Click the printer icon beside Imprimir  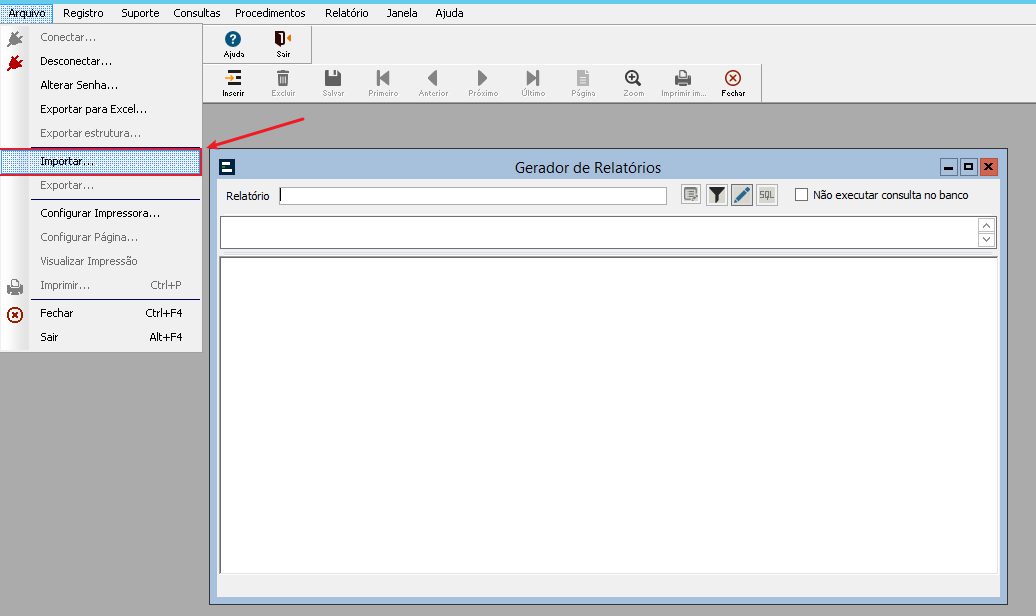pyautogui.click(x=15, y=287)
